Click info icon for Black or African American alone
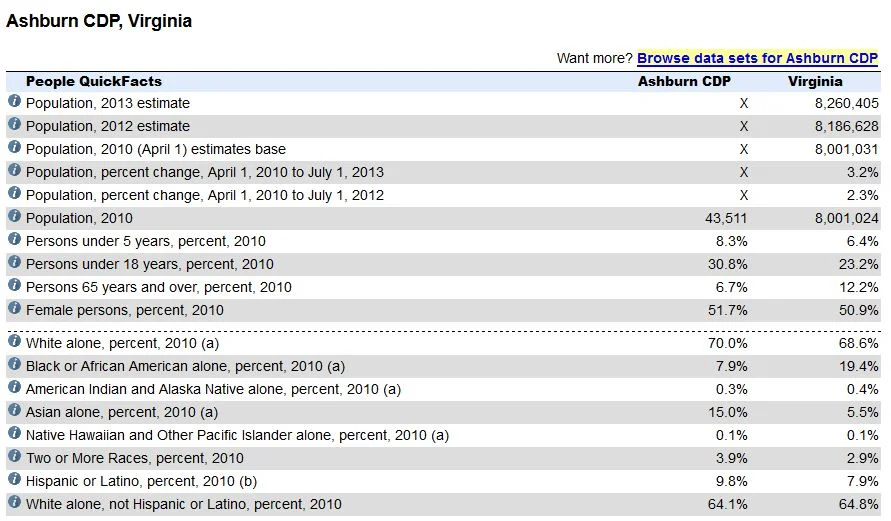This screenshot has width=891, height=521. 14,365
